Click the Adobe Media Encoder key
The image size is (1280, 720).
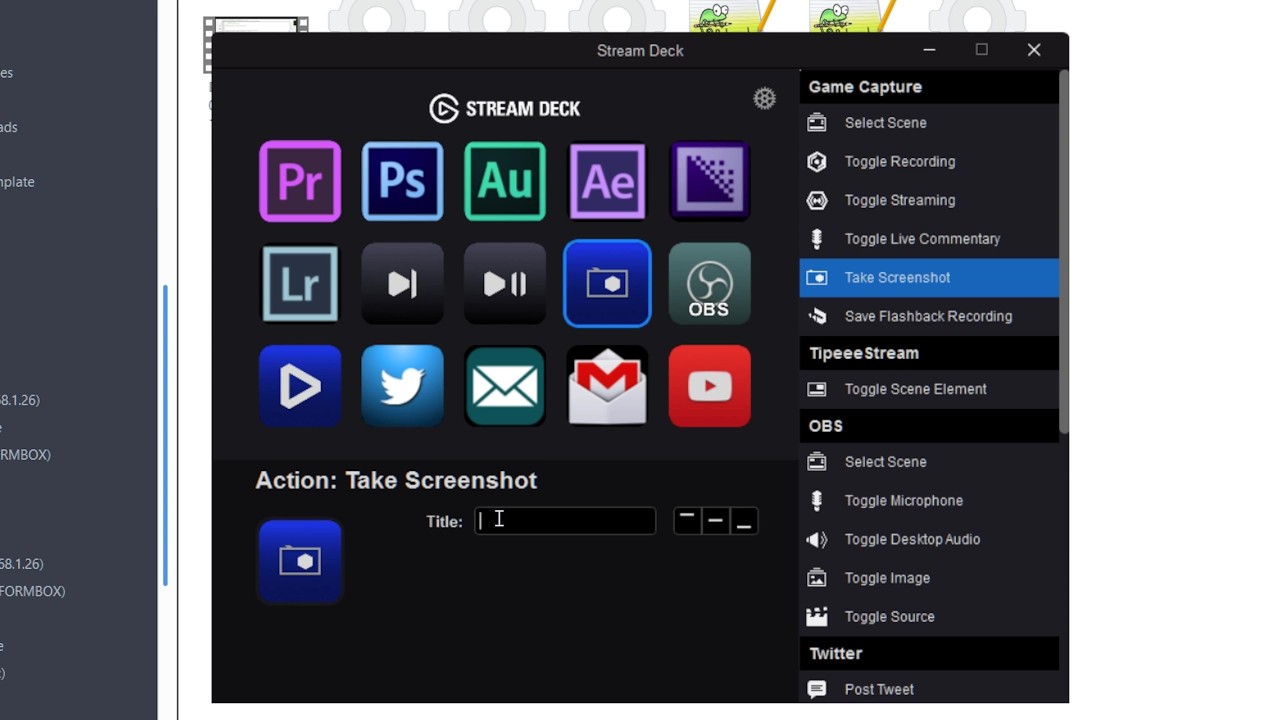709,181
